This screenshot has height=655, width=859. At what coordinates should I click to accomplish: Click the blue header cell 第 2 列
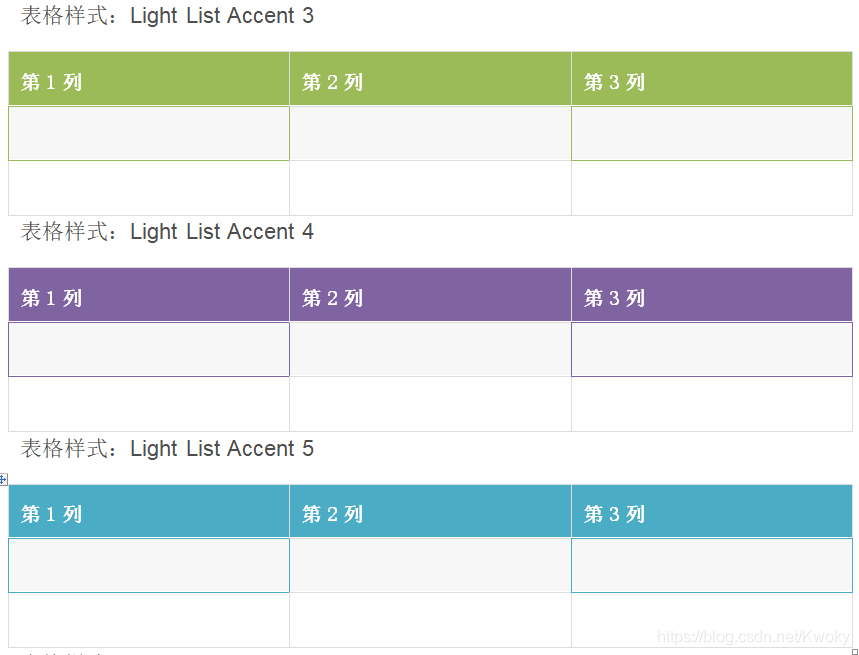coord(430,512)
